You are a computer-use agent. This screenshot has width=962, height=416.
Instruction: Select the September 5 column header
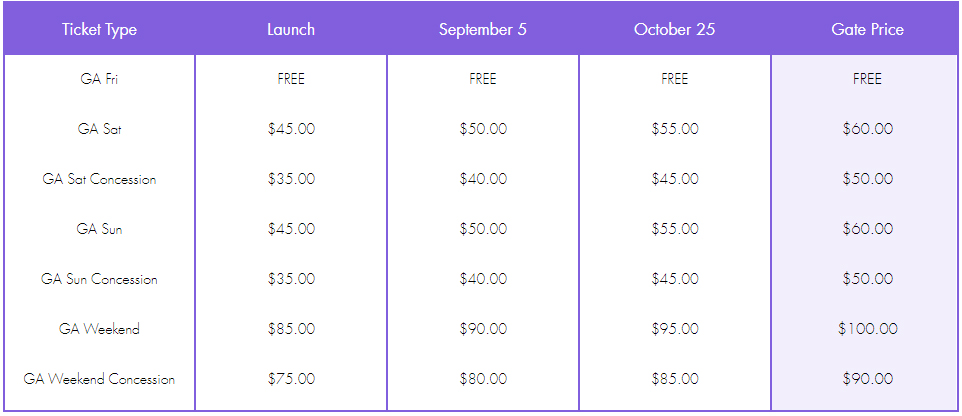[x=483, y=29]
